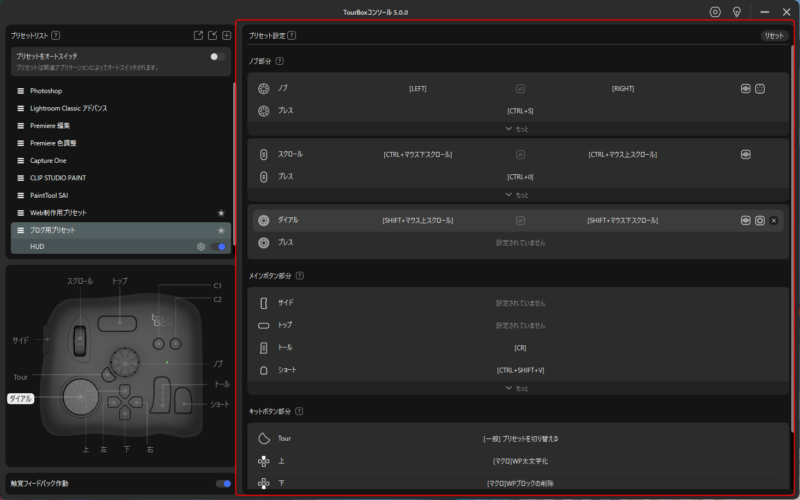Clear the ダイアル row with the X icon
This screenshot has width=800, height=500.
point(773,220)
